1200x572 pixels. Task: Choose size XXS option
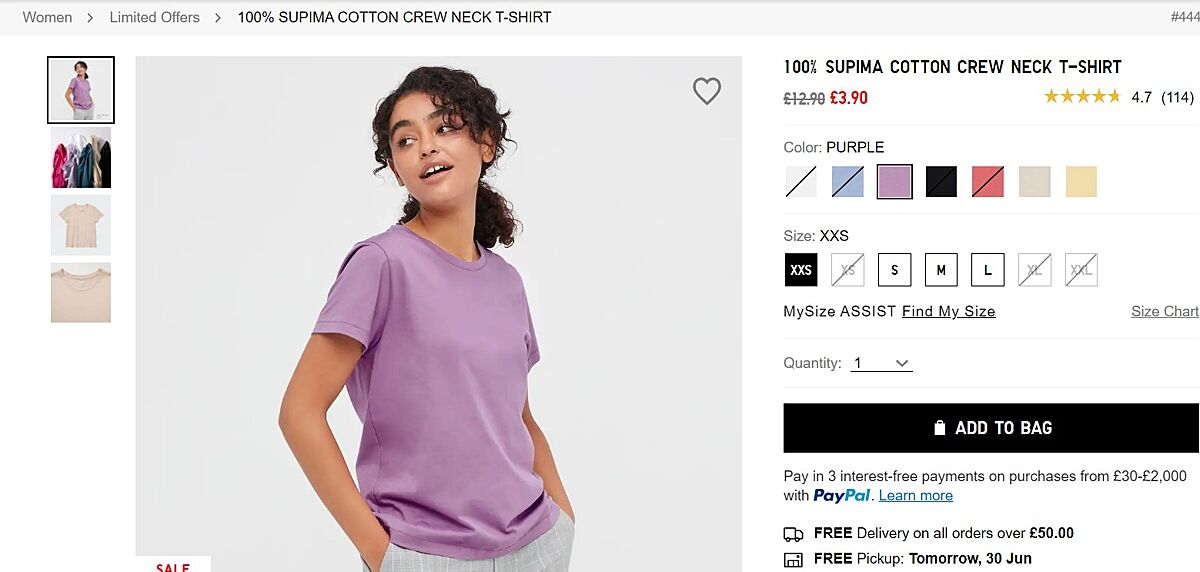tap(801, 270)
